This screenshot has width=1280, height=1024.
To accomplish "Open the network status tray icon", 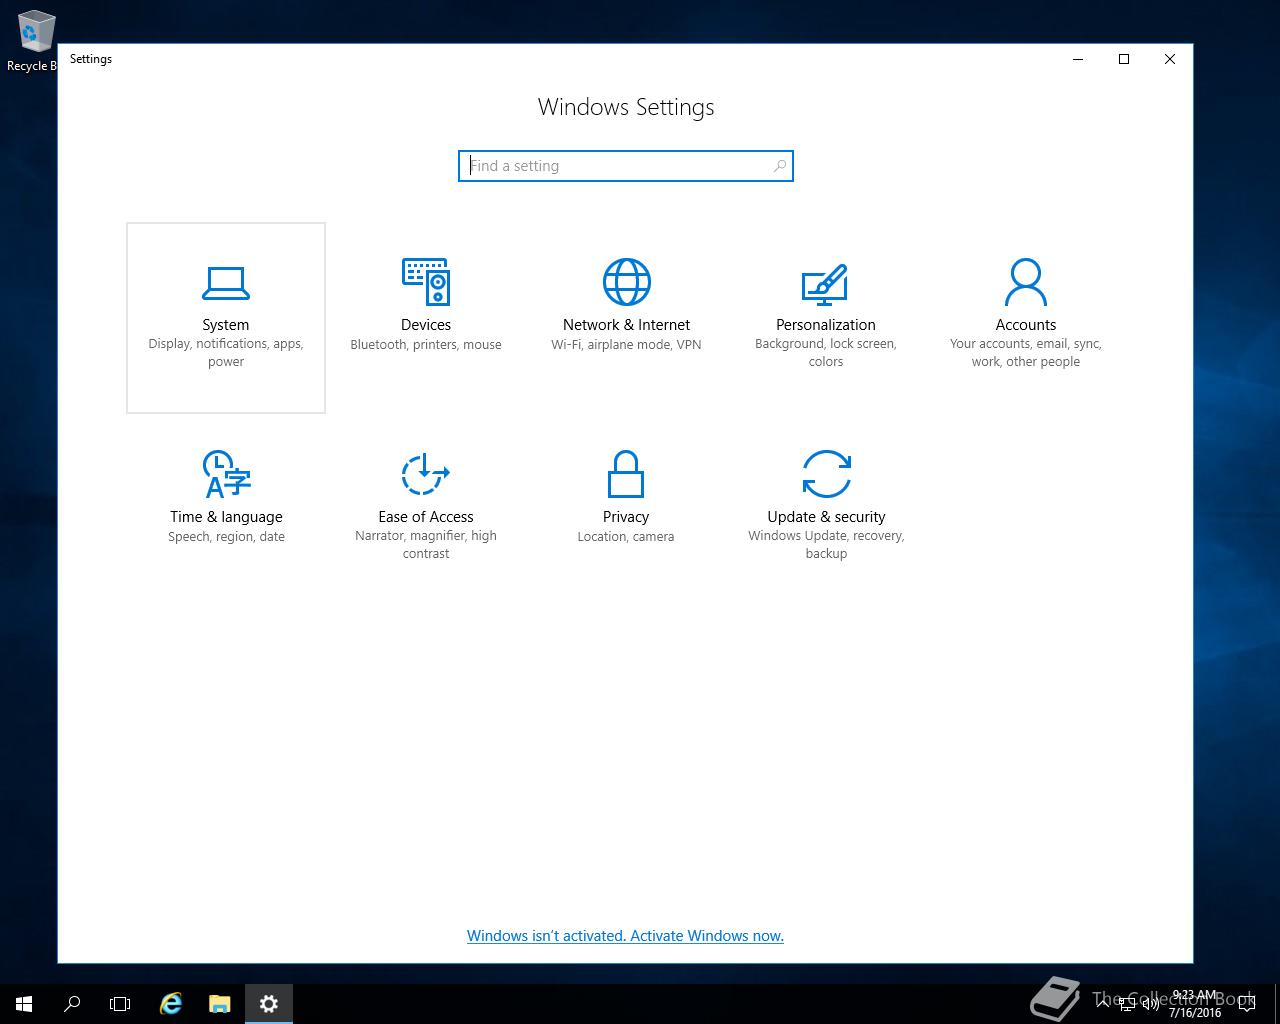I will 1127,1004.
